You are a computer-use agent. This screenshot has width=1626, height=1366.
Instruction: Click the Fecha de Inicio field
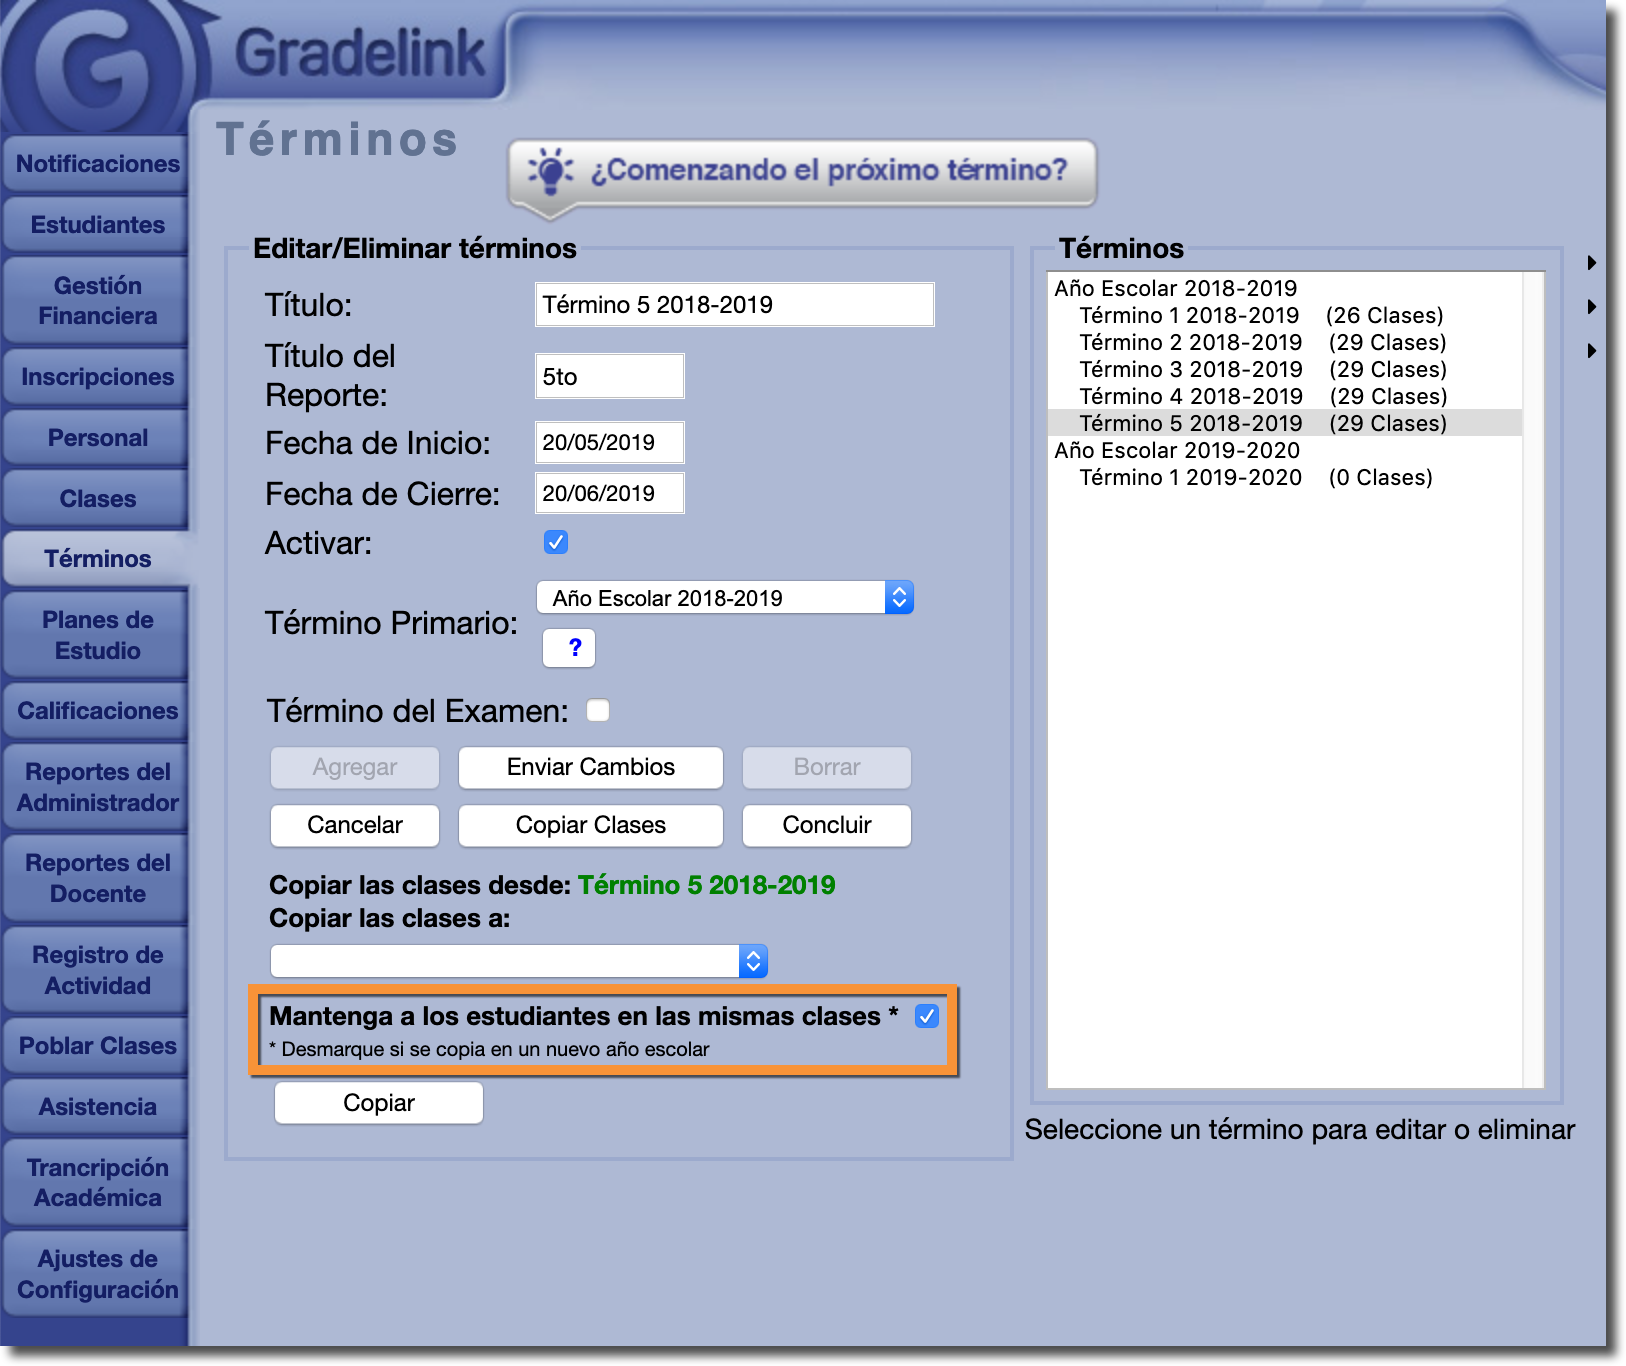[x=609, y=442]
